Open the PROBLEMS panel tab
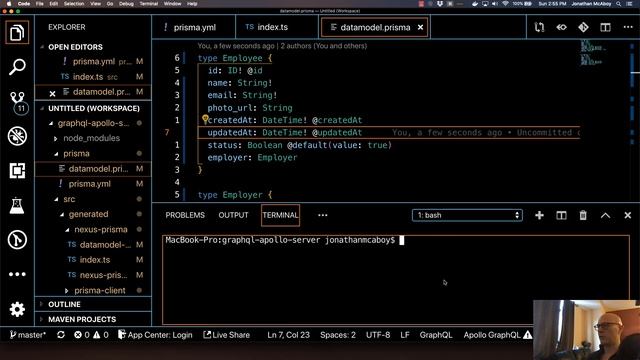640x360 pixels. click(185, 215)
